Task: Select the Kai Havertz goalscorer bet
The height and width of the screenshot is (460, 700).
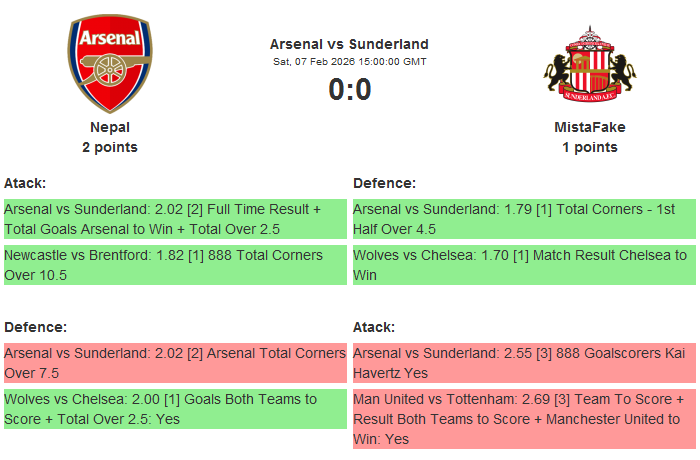Action: point(523,362)
